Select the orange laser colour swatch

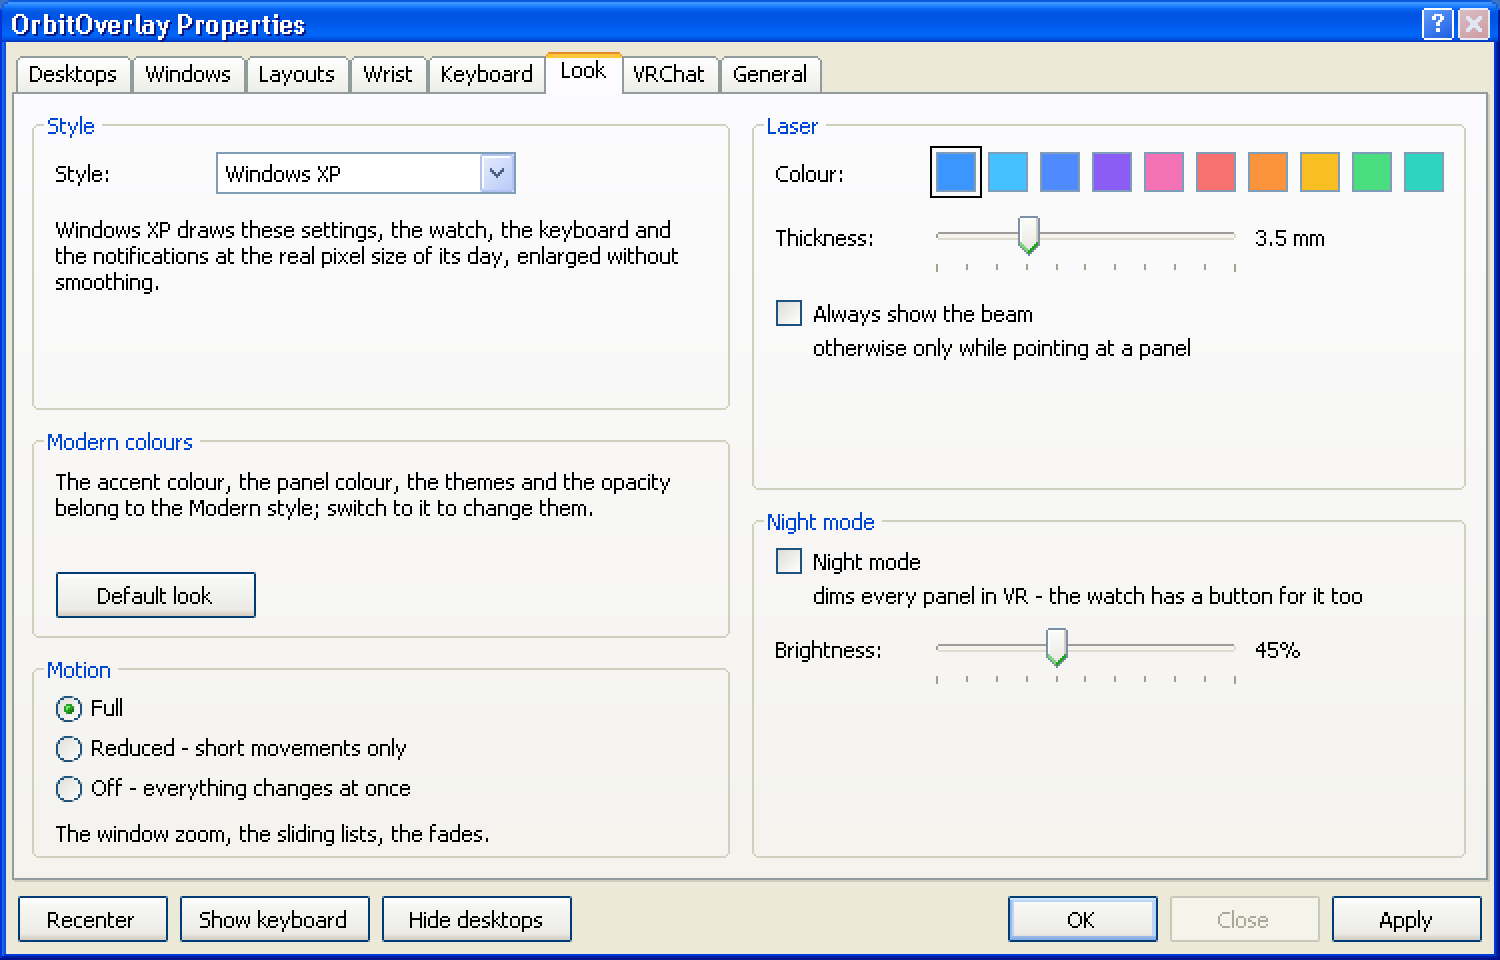[x=1268, y=172]
